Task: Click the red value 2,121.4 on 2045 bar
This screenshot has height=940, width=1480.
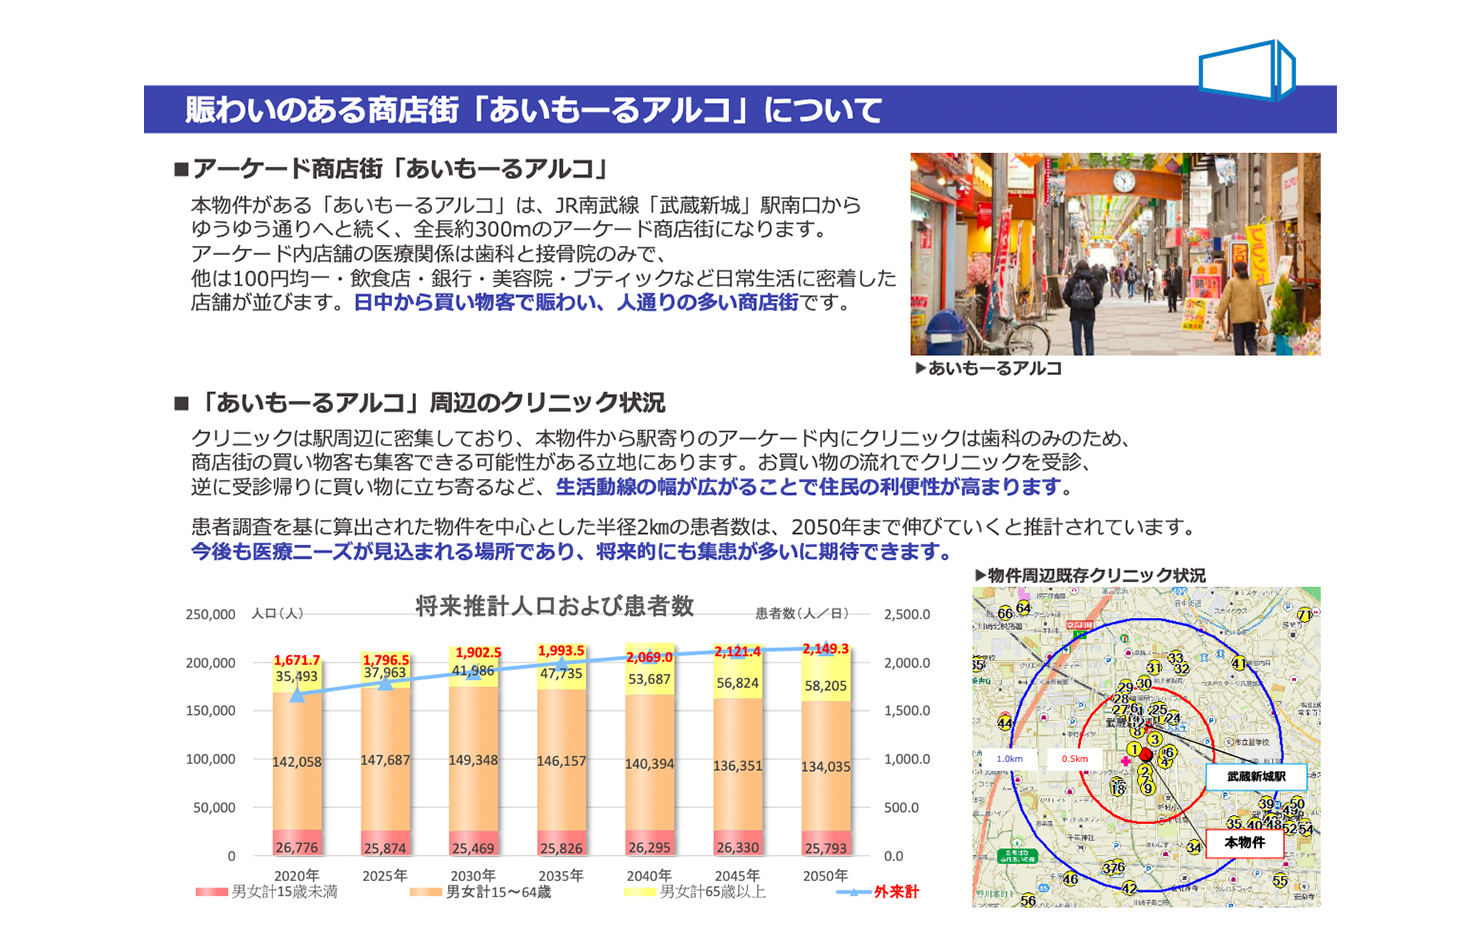Action: pyautogui.click(x=737, y=651)
